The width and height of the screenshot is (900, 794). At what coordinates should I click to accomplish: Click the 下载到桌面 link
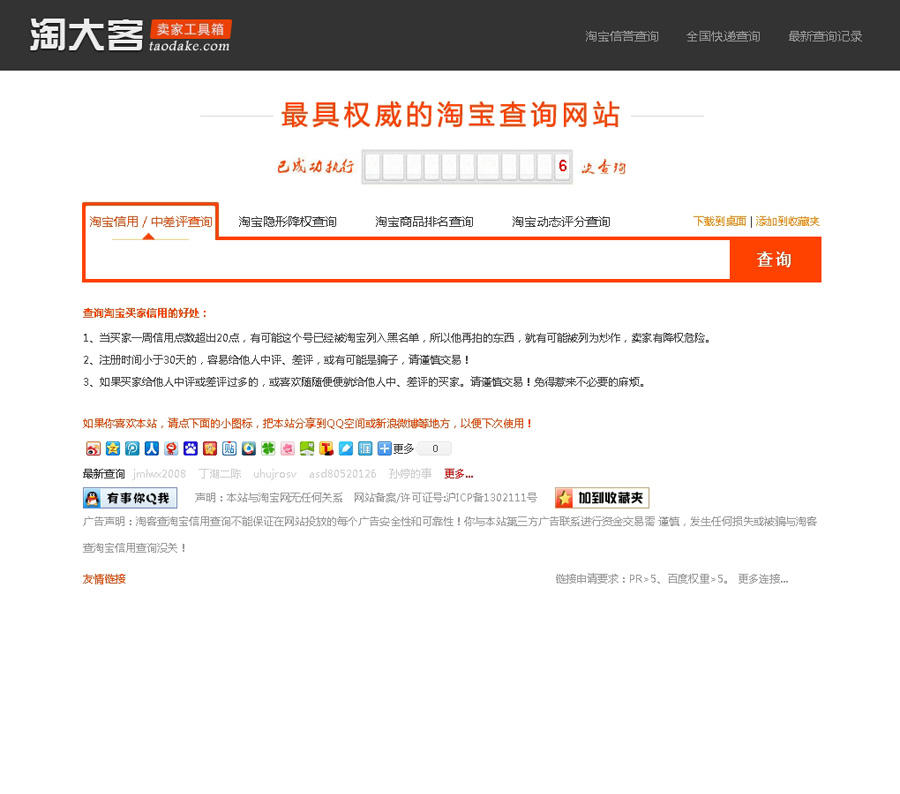click(720, 221)
